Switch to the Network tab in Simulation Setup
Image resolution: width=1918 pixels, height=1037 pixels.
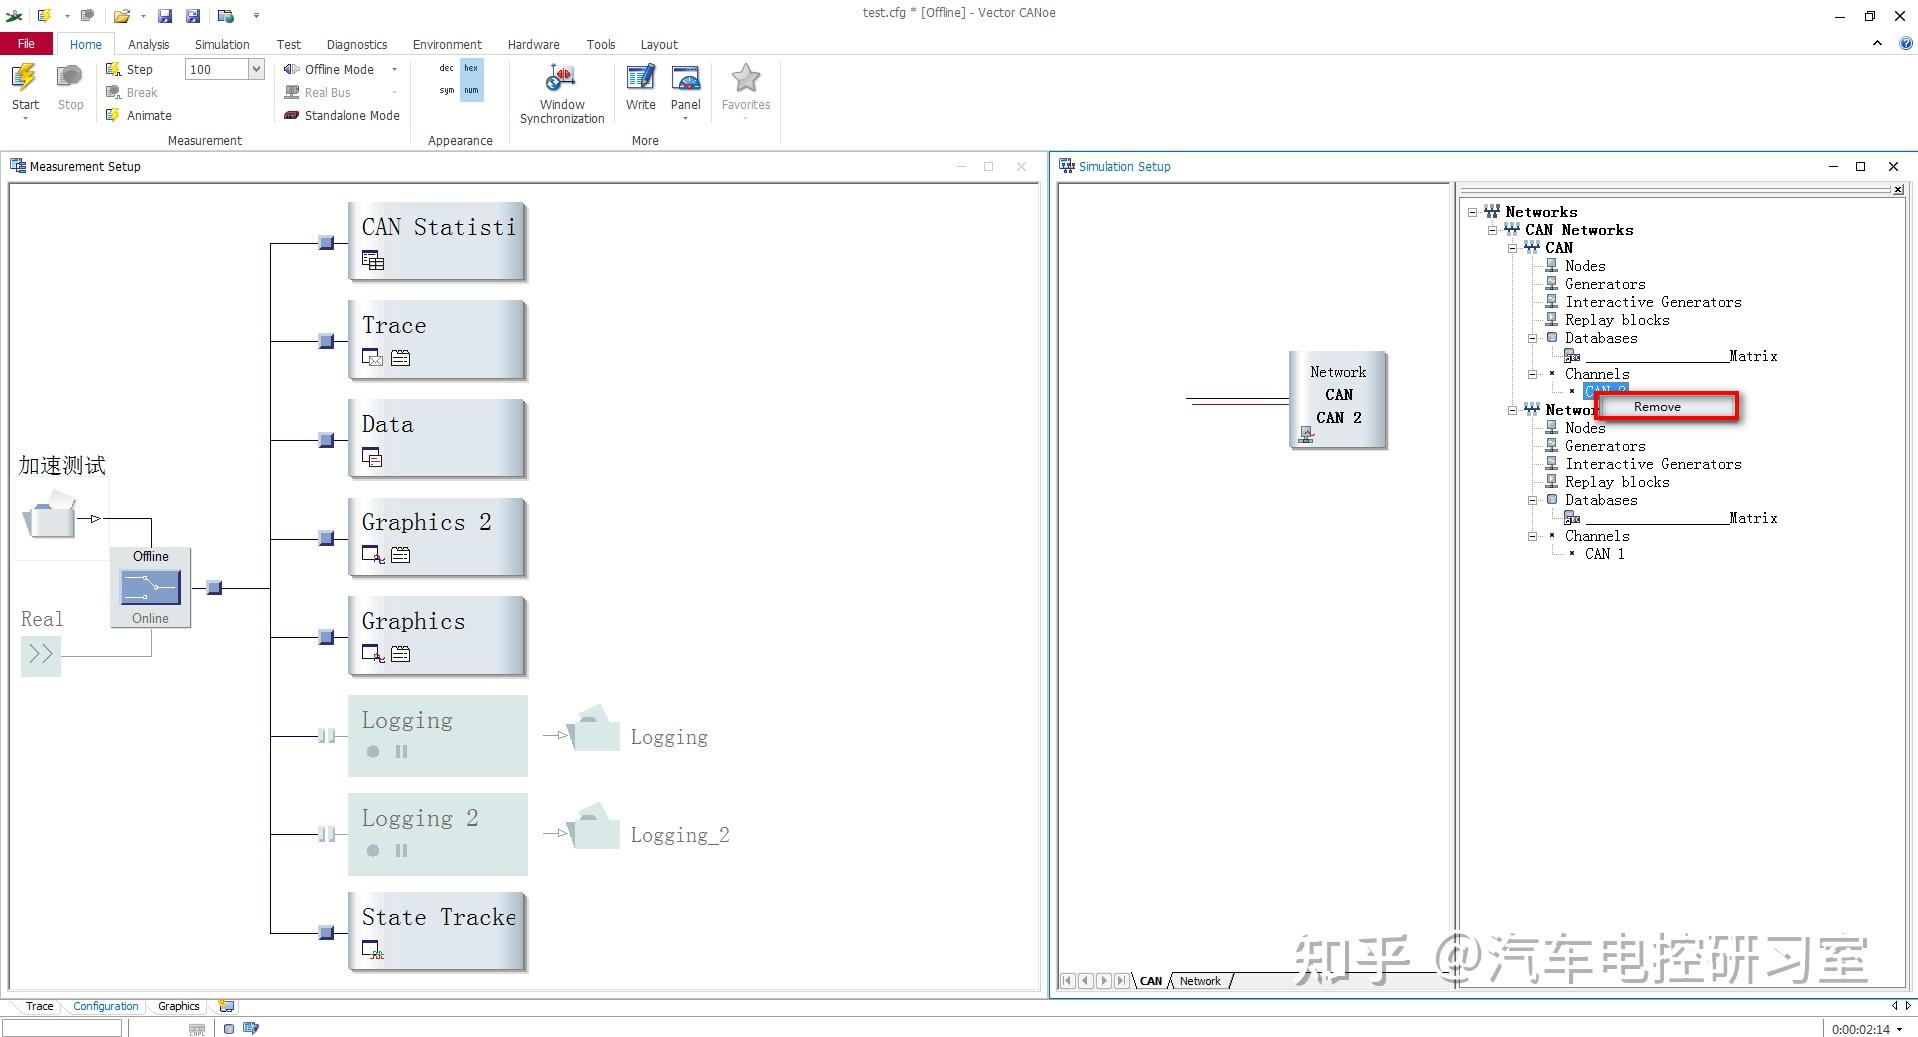tap(1200, 981)
